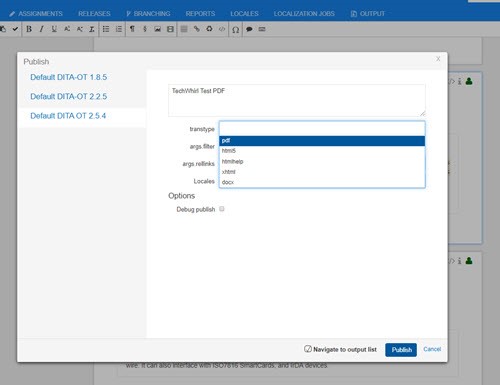Open the Releases tab
The width and height of the screenshot is (500, 385).
(94, 14)
